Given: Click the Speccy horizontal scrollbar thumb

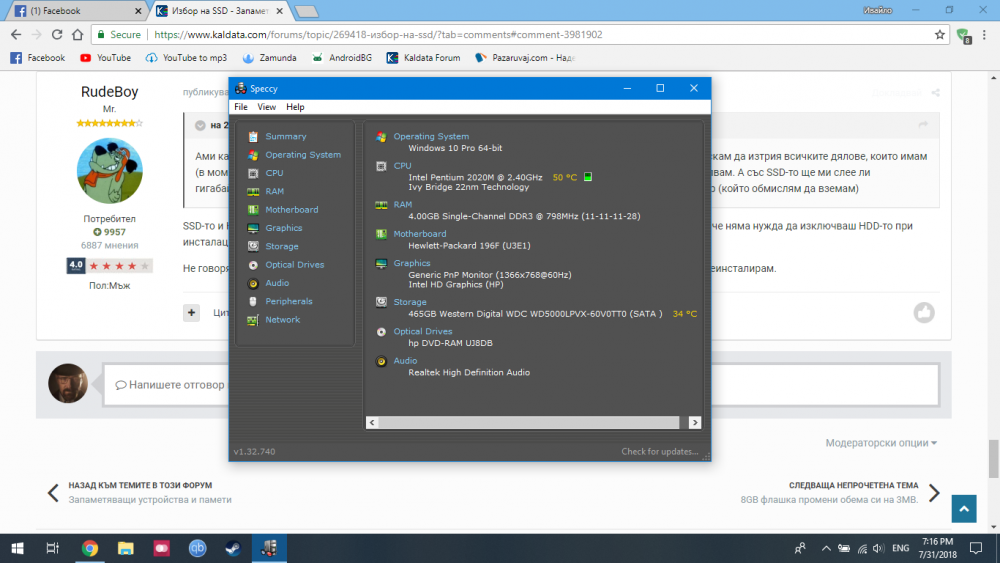Looking at the screenshot, I should point(529,423).
